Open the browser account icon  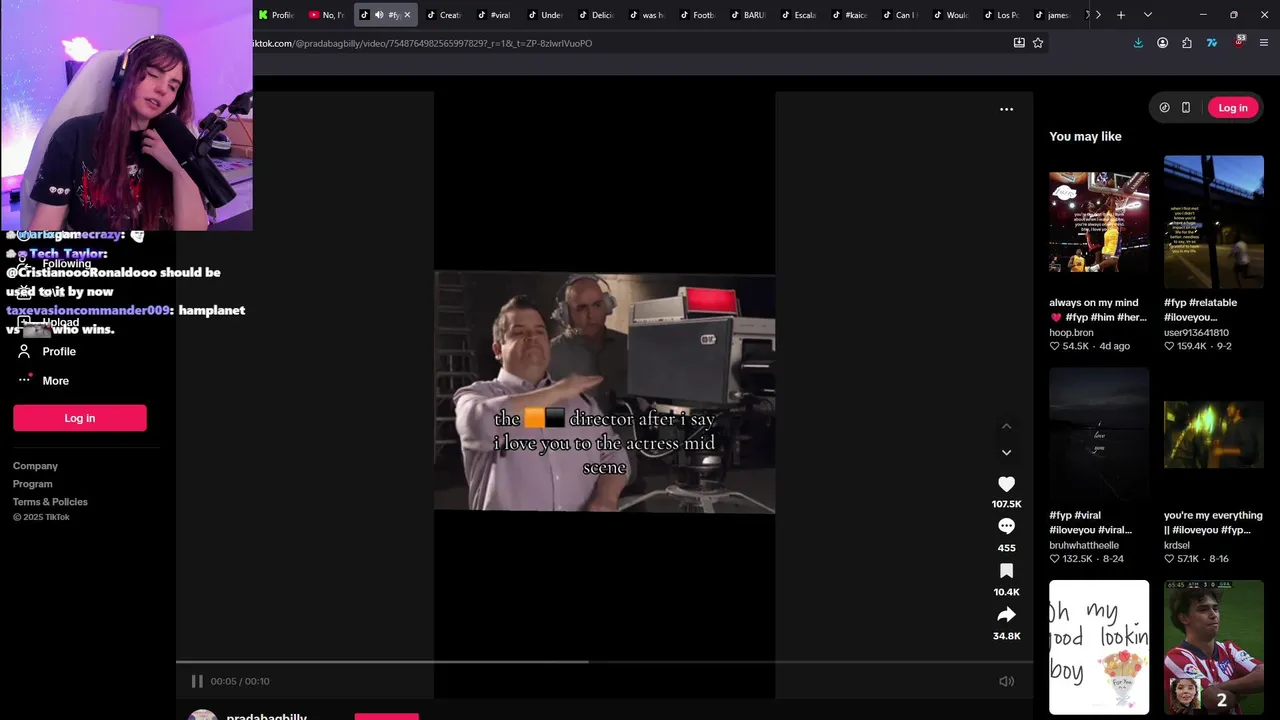pyautogui.click(x=1162, y=43)
